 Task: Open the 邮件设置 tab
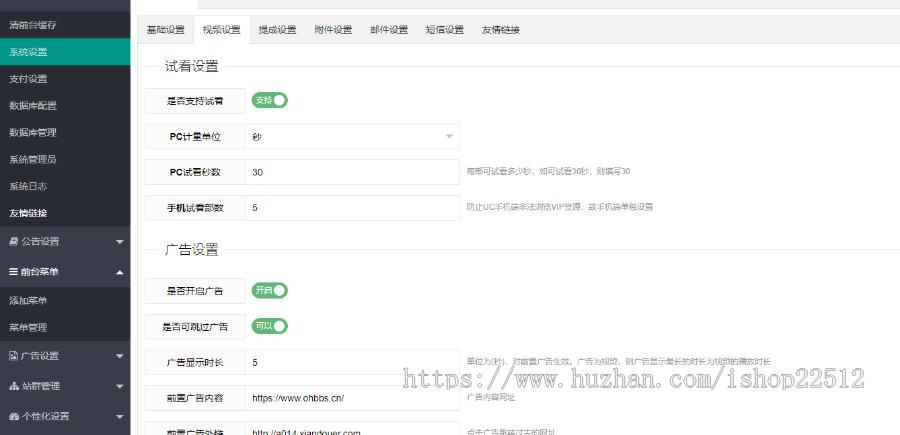pyautogui.click(x=389, y=30)
